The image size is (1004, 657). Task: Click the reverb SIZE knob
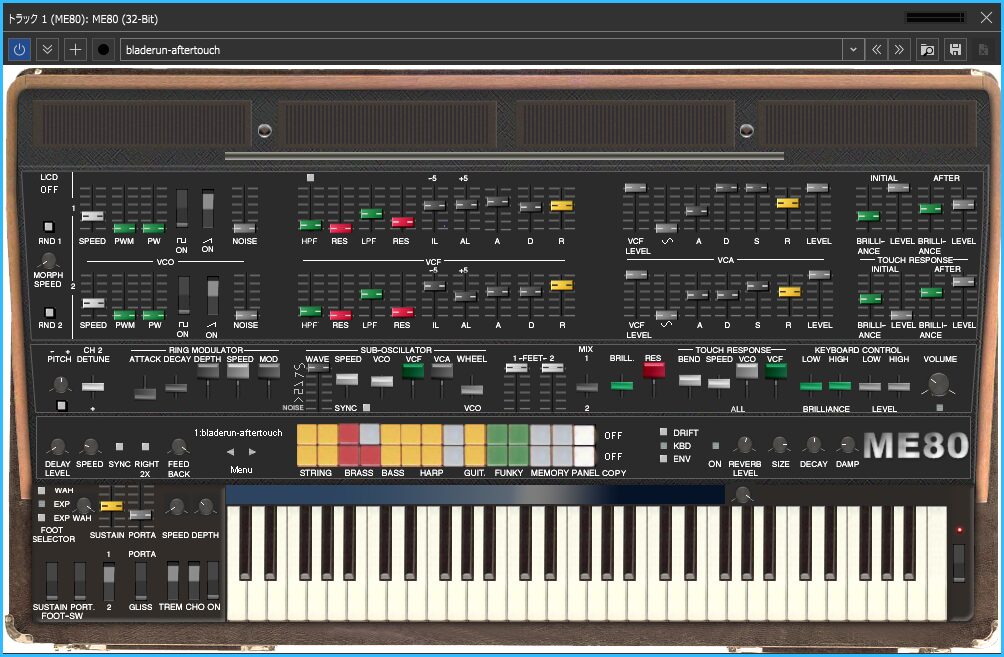click(780, 444)
